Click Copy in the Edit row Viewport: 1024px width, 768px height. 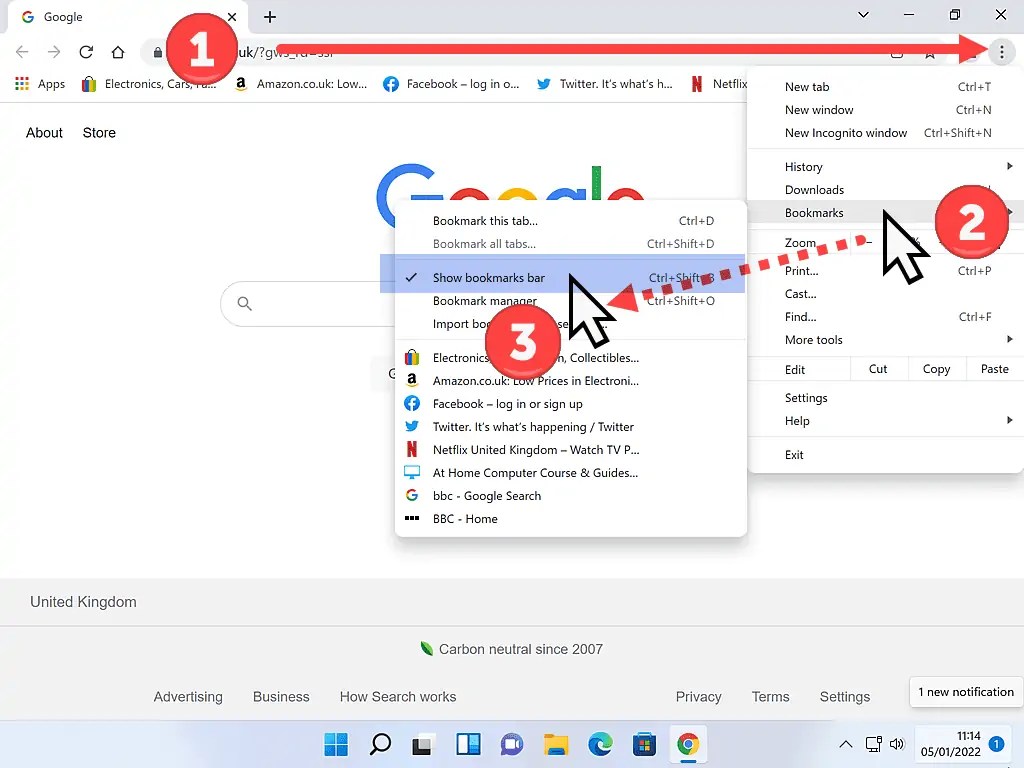point(936,369)
